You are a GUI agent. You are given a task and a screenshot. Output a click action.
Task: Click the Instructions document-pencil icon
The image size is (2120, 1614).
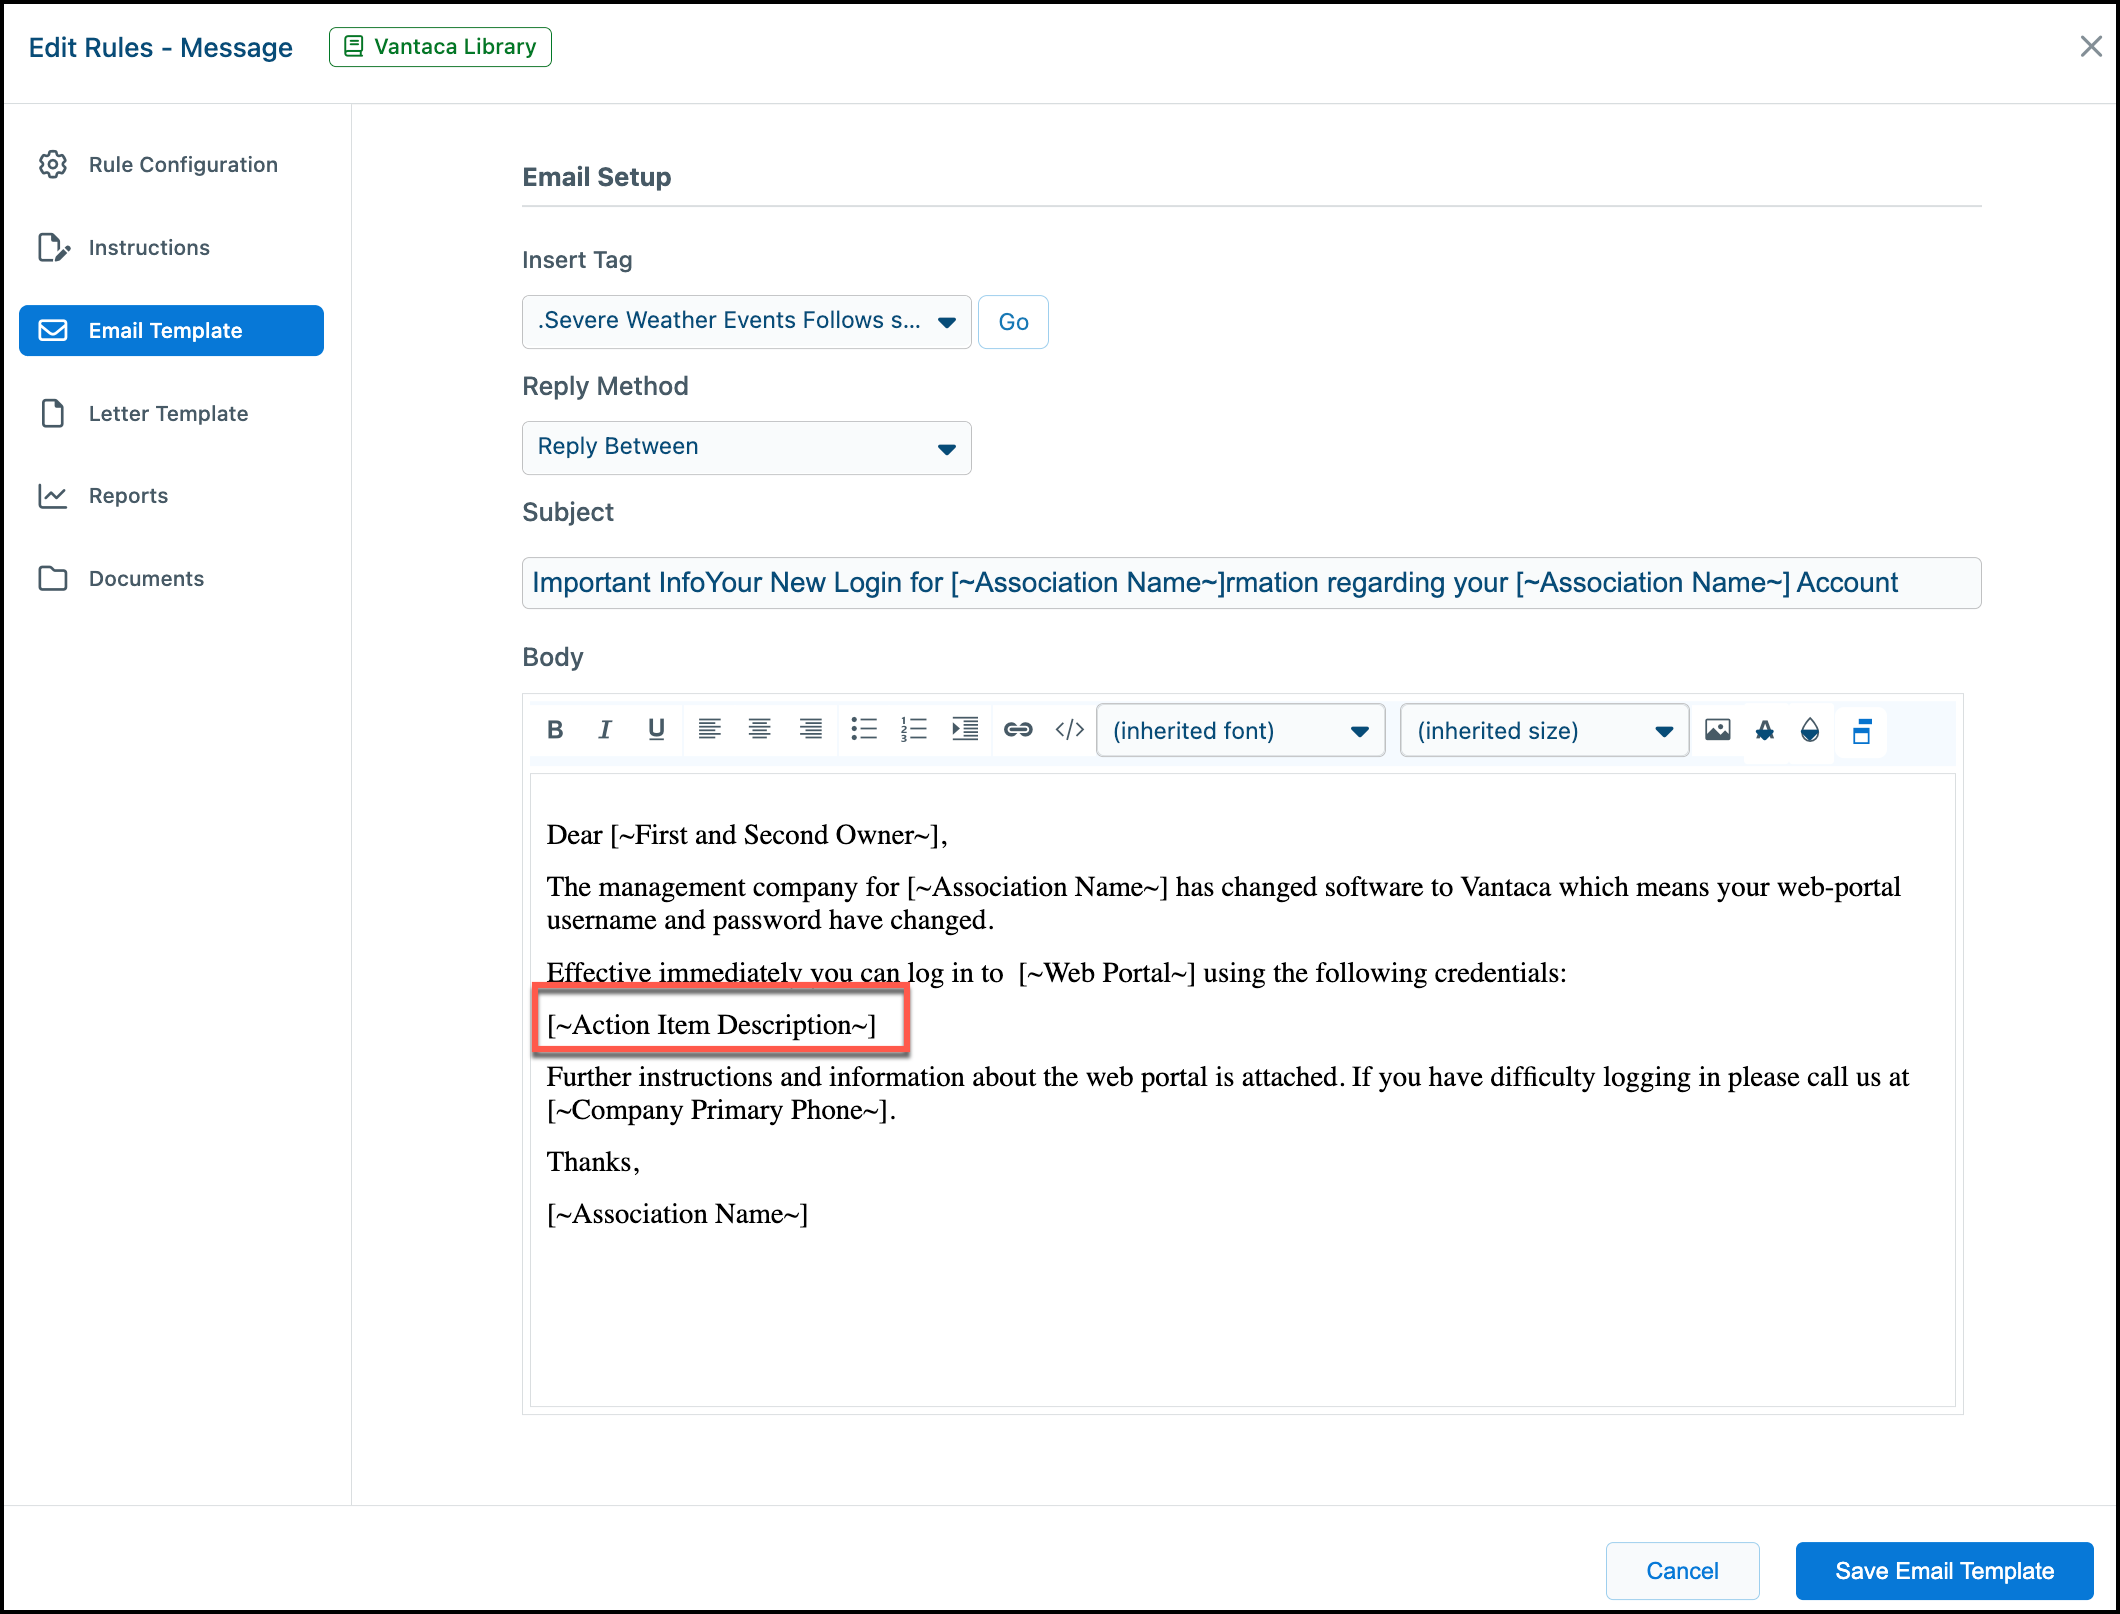(x=54, y=248)
